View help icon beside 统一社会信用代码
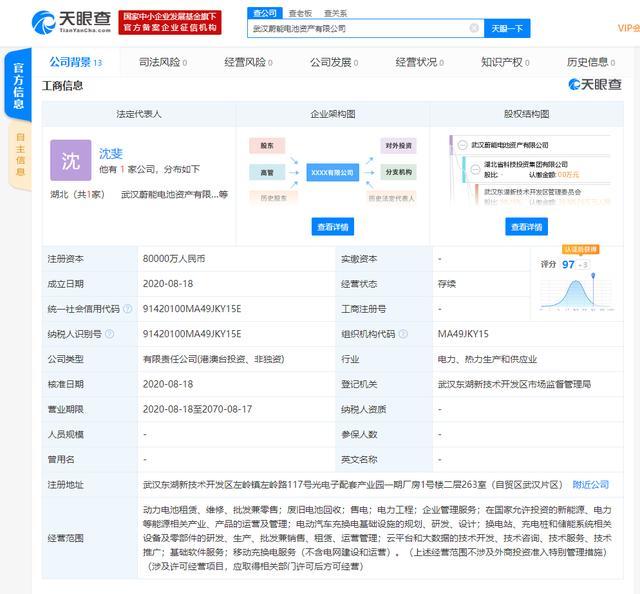The height and width of the screenshot is (594, 640). point(128,309)
